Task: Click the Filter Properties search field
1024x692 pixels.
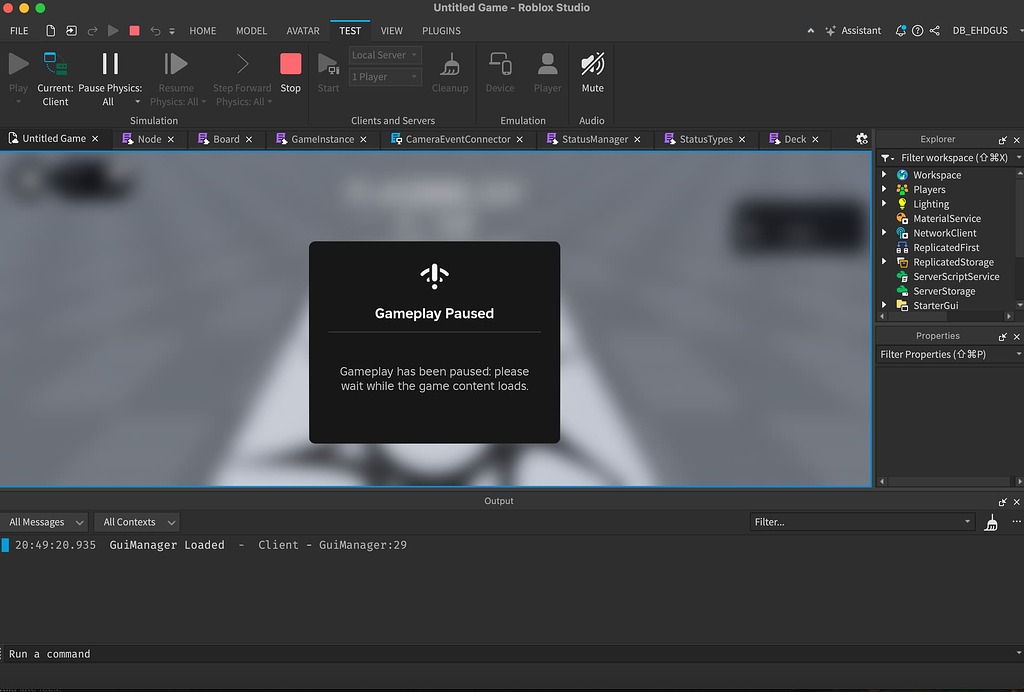Action: 950,354
